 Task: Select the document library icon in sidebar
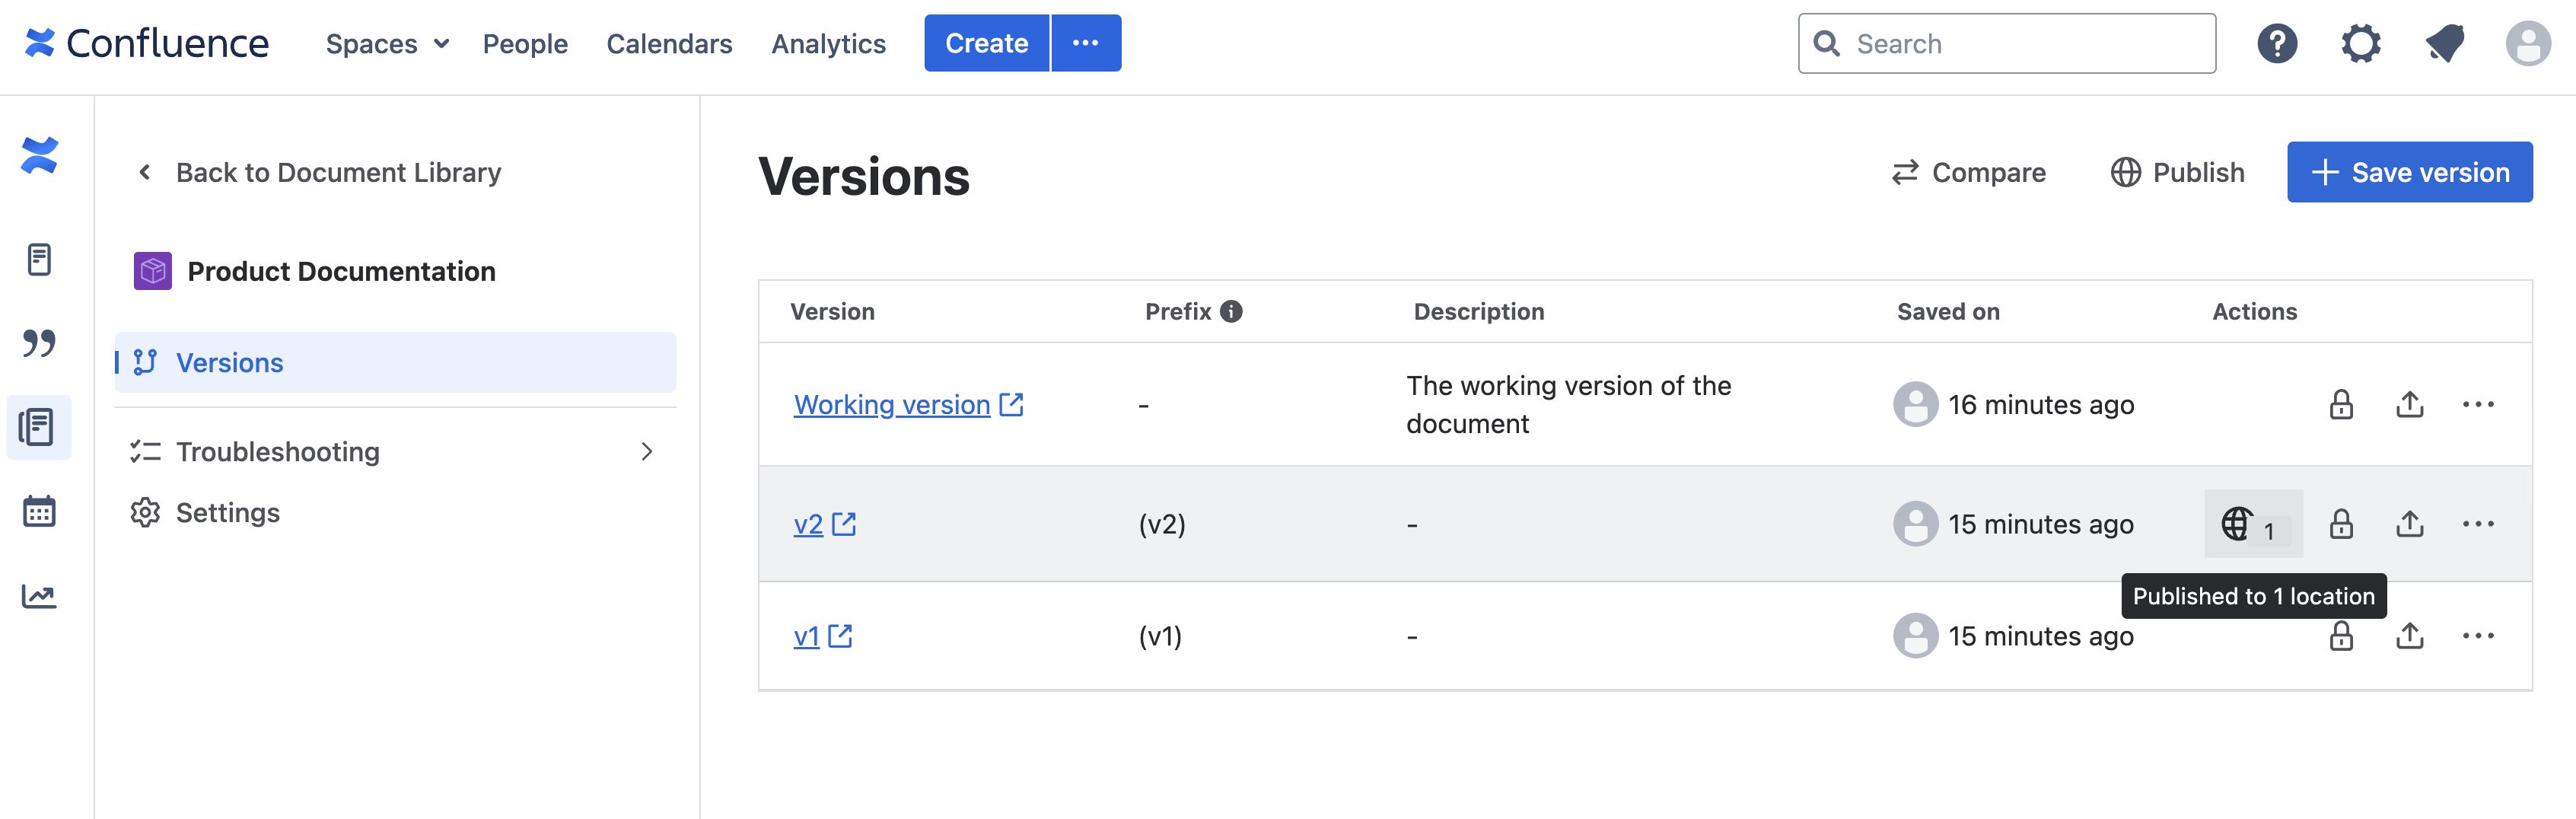tap(39, 427)
